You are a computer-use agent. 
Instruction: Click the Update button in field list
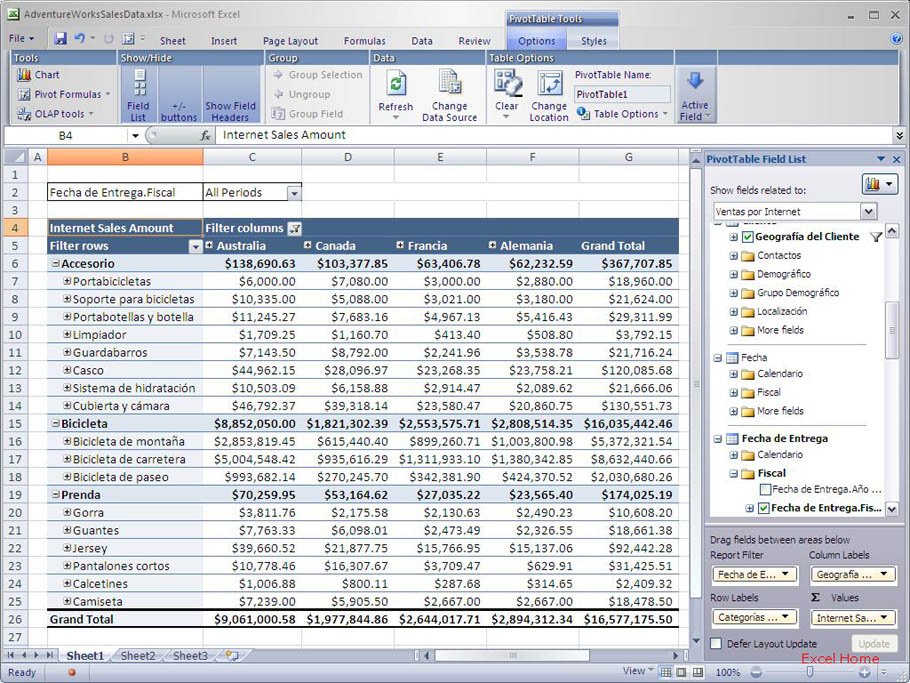(873, 644)
